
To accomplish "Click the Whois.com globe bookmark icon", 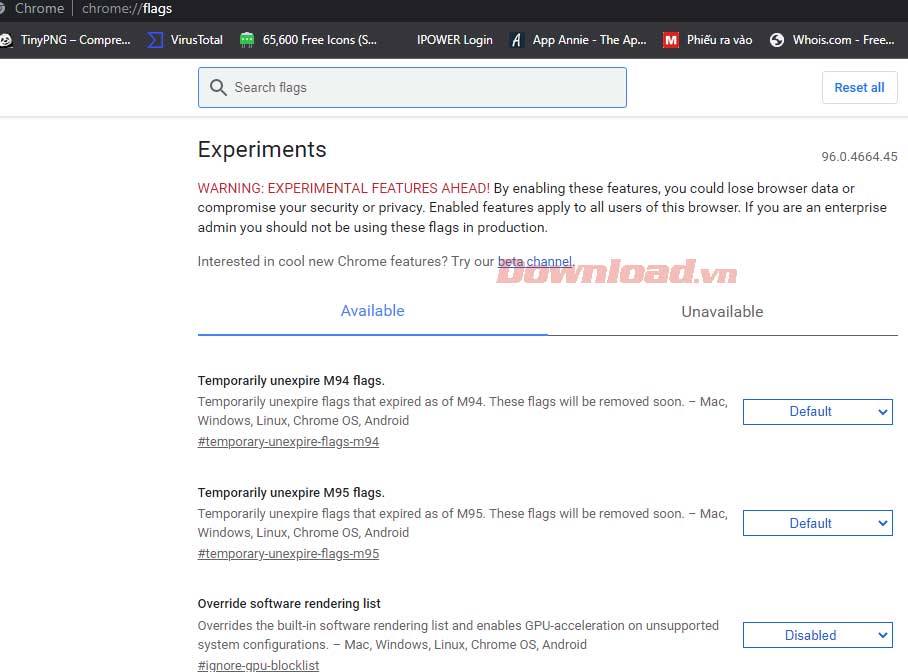I will point(777,40).
